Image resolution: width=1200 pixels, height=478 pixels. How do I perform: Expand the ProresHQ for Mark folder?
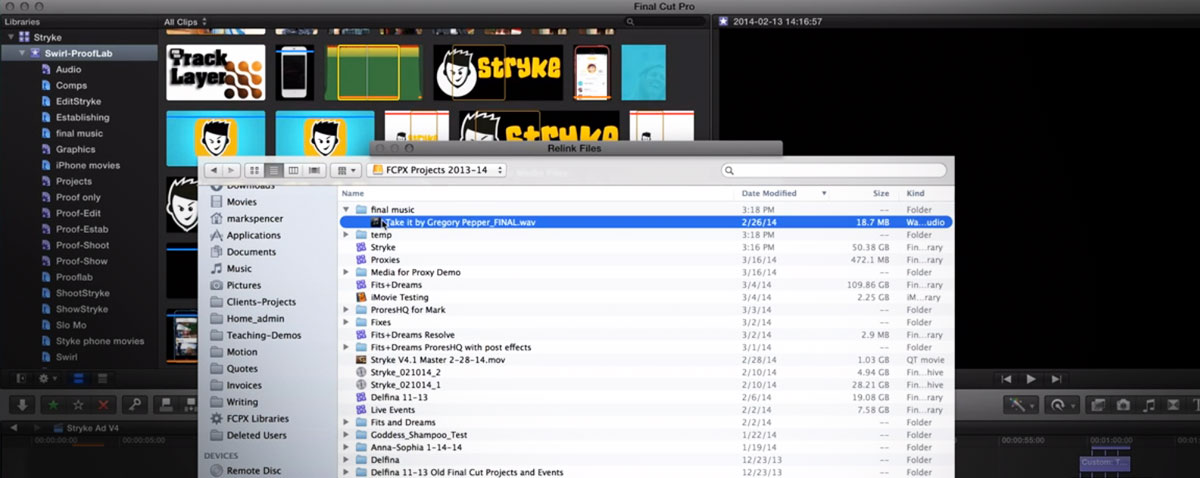[x=347, y=310]
